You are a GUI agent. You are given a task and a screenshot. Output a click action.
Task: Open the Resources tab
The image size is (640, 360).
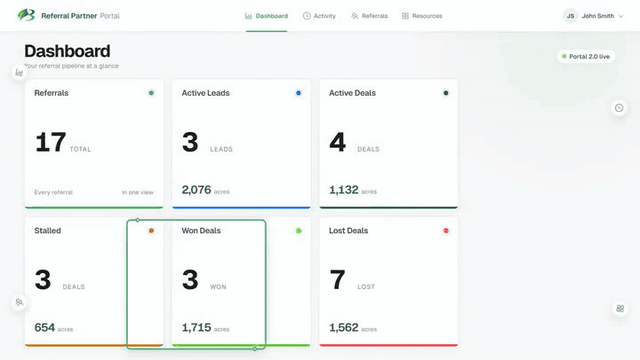click(x=422, y=16)
